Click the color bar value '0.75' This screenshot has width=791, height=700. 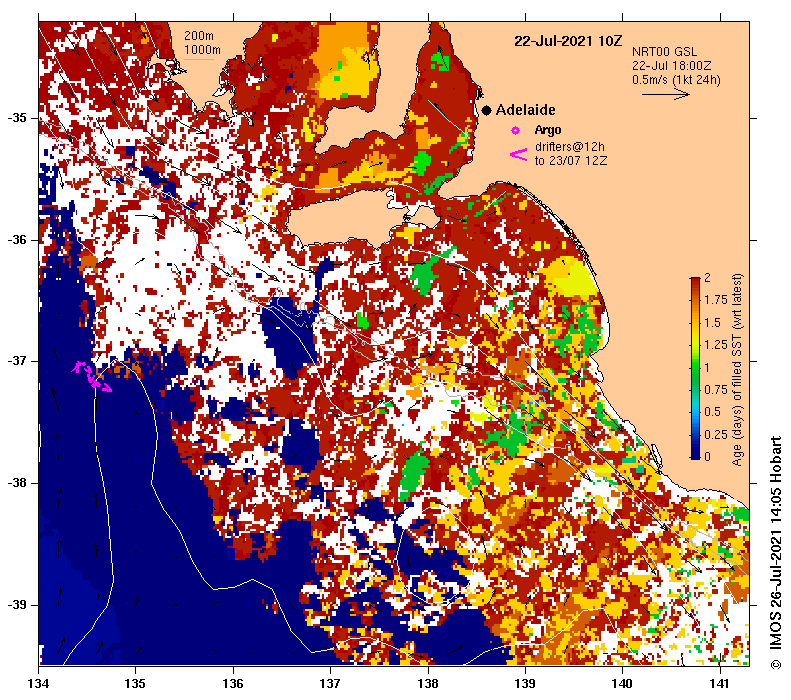tap(716, 389)
